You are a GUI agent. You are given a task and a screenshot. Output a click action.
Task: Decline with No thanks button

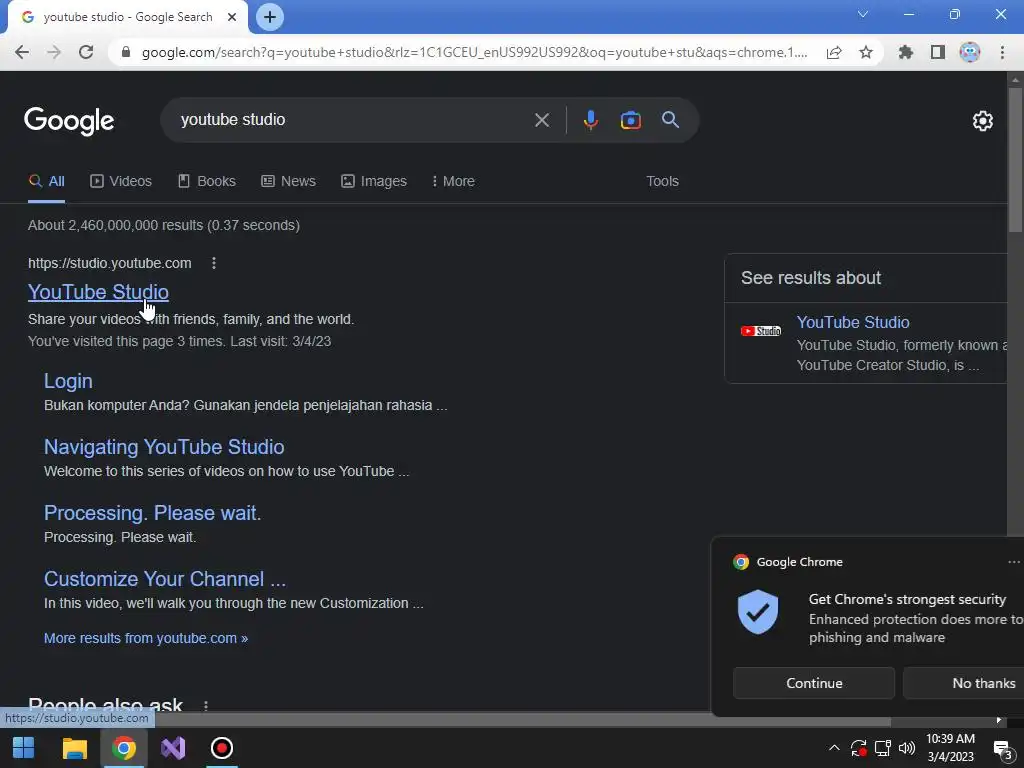point(963,683)
